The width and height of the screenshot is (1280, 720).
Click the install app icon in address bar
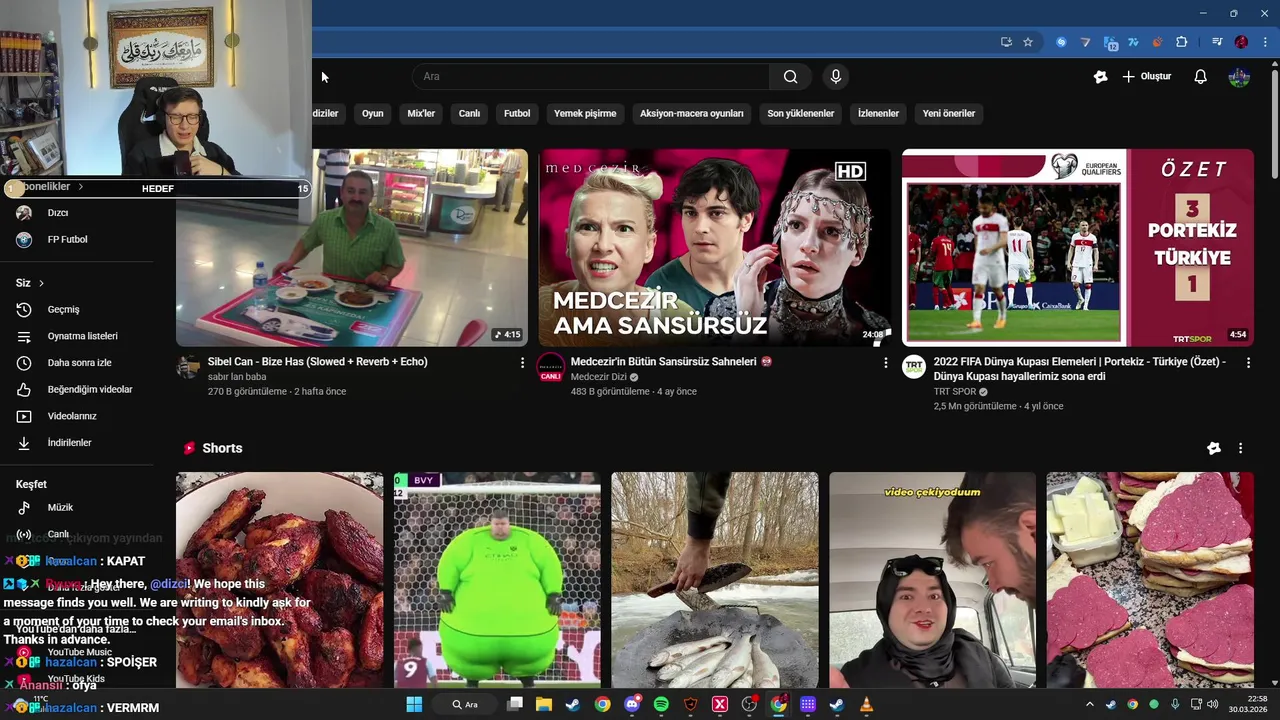coord(1006,42)
